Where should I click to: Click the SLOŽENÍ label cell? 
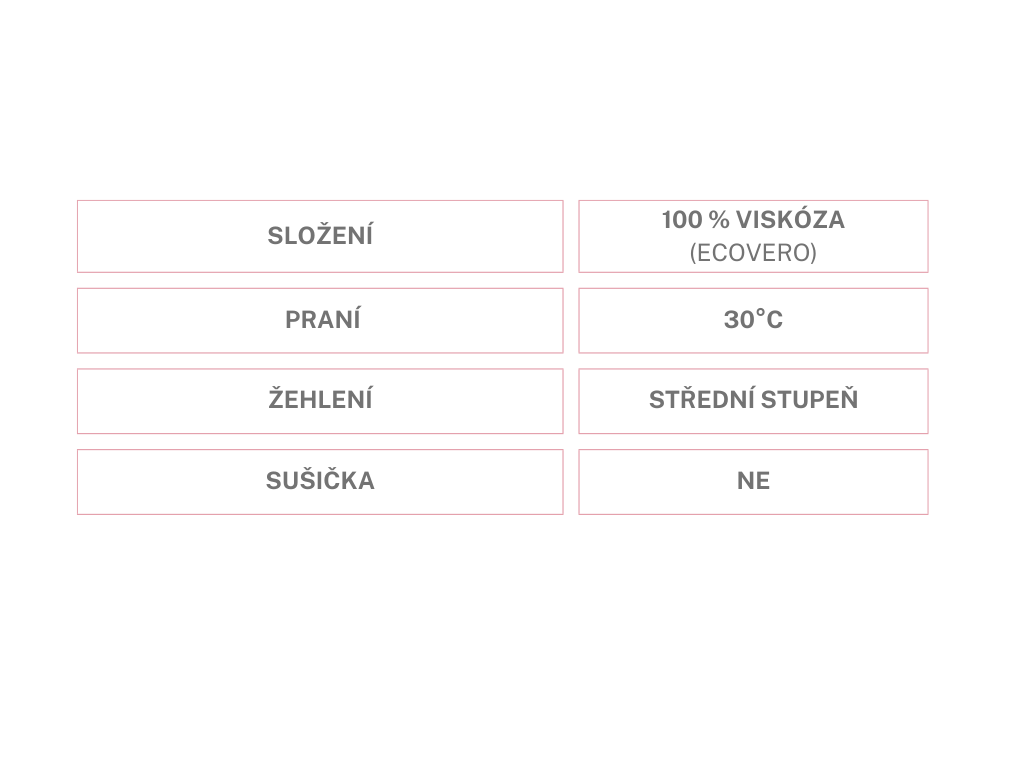320,236
